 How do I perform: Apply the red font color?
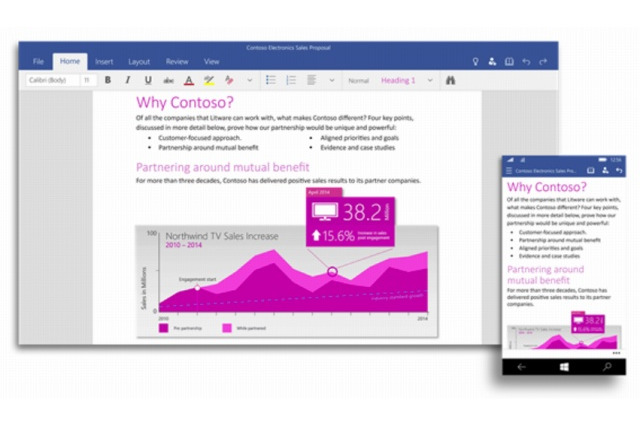pyautogui.click(x=189, y=80)
